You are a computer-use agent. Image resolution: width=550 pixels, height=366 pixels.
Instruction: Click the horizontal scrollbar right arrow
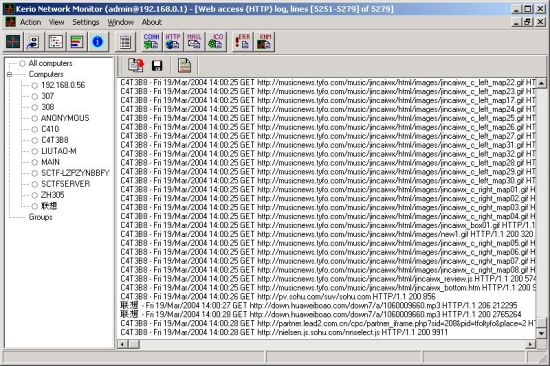coord(530,344)
